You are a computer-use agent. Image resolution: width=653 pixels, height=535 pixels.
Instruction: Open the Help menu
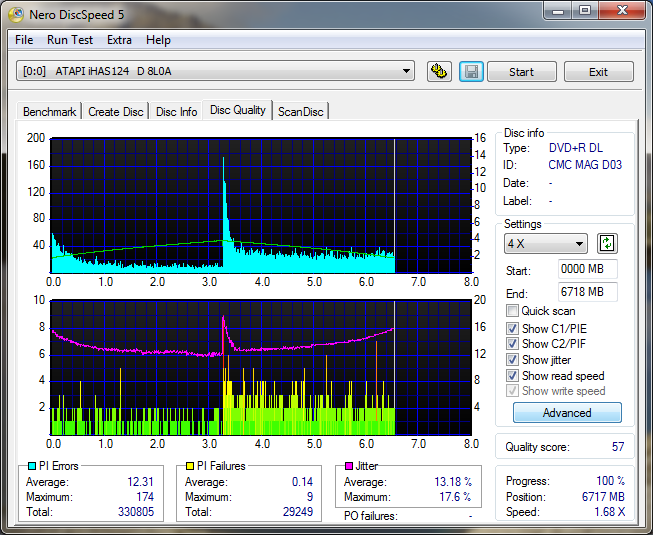(x=158, y=40)
